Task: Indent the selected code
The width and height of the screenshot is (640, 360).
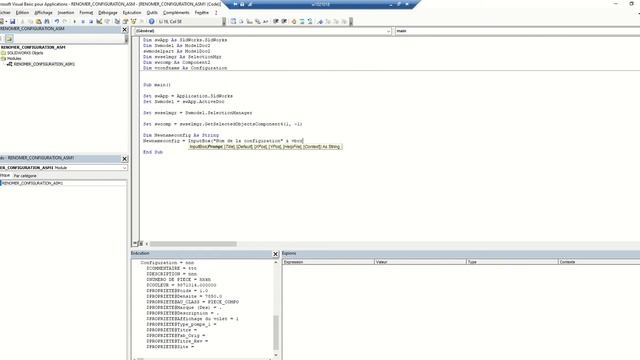Action: pos(276,21)
